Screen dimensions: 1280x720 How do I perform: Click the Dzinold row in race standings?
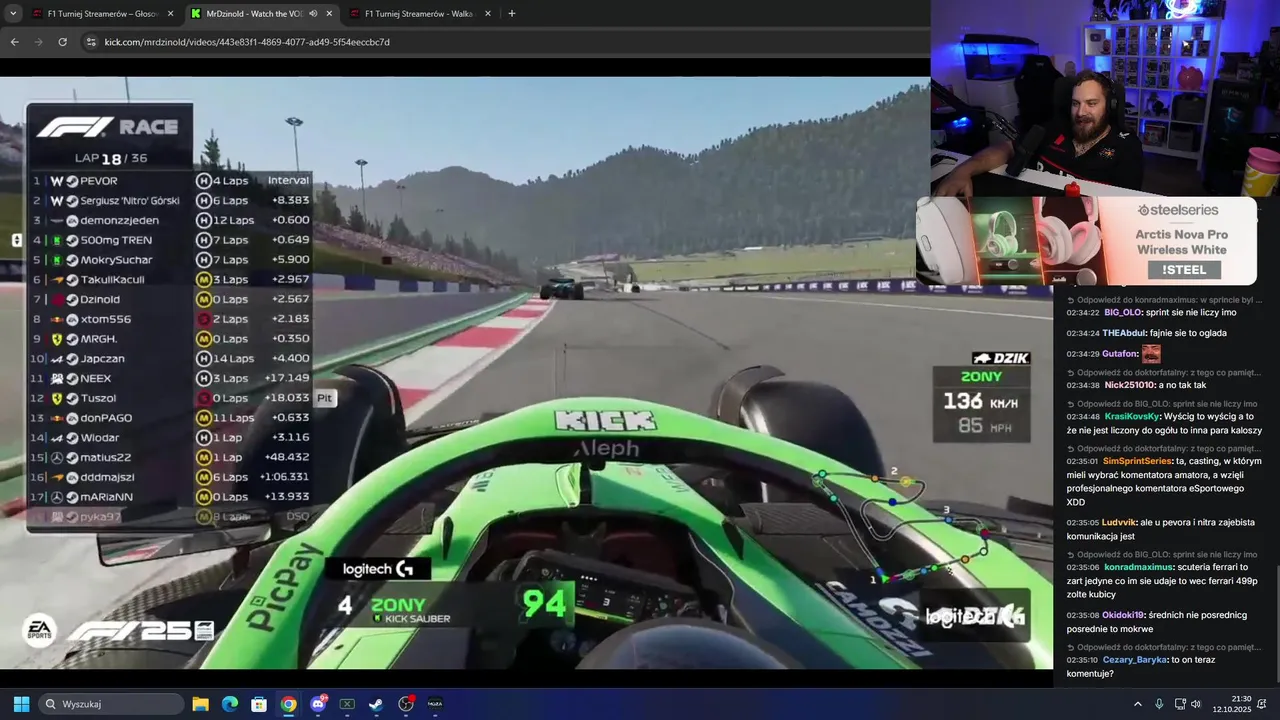tap(170, 299)
